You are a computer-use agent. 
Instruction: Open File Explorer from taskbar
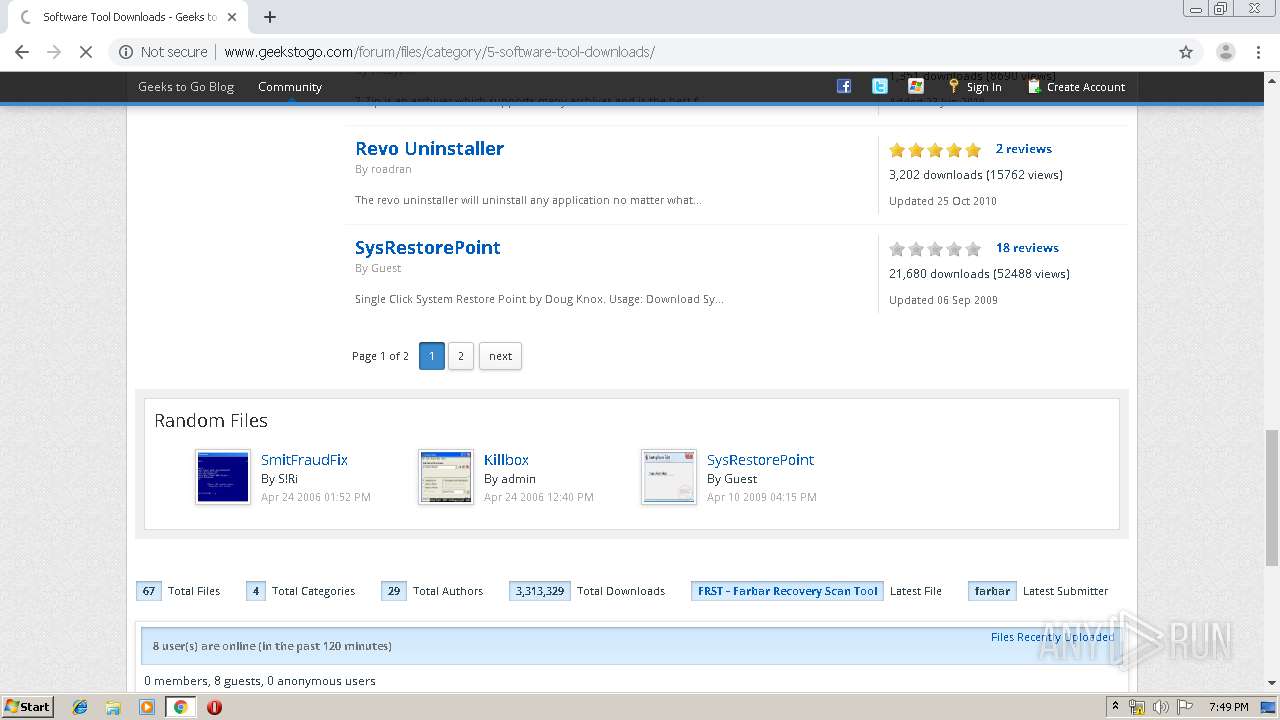pos(113,707)
